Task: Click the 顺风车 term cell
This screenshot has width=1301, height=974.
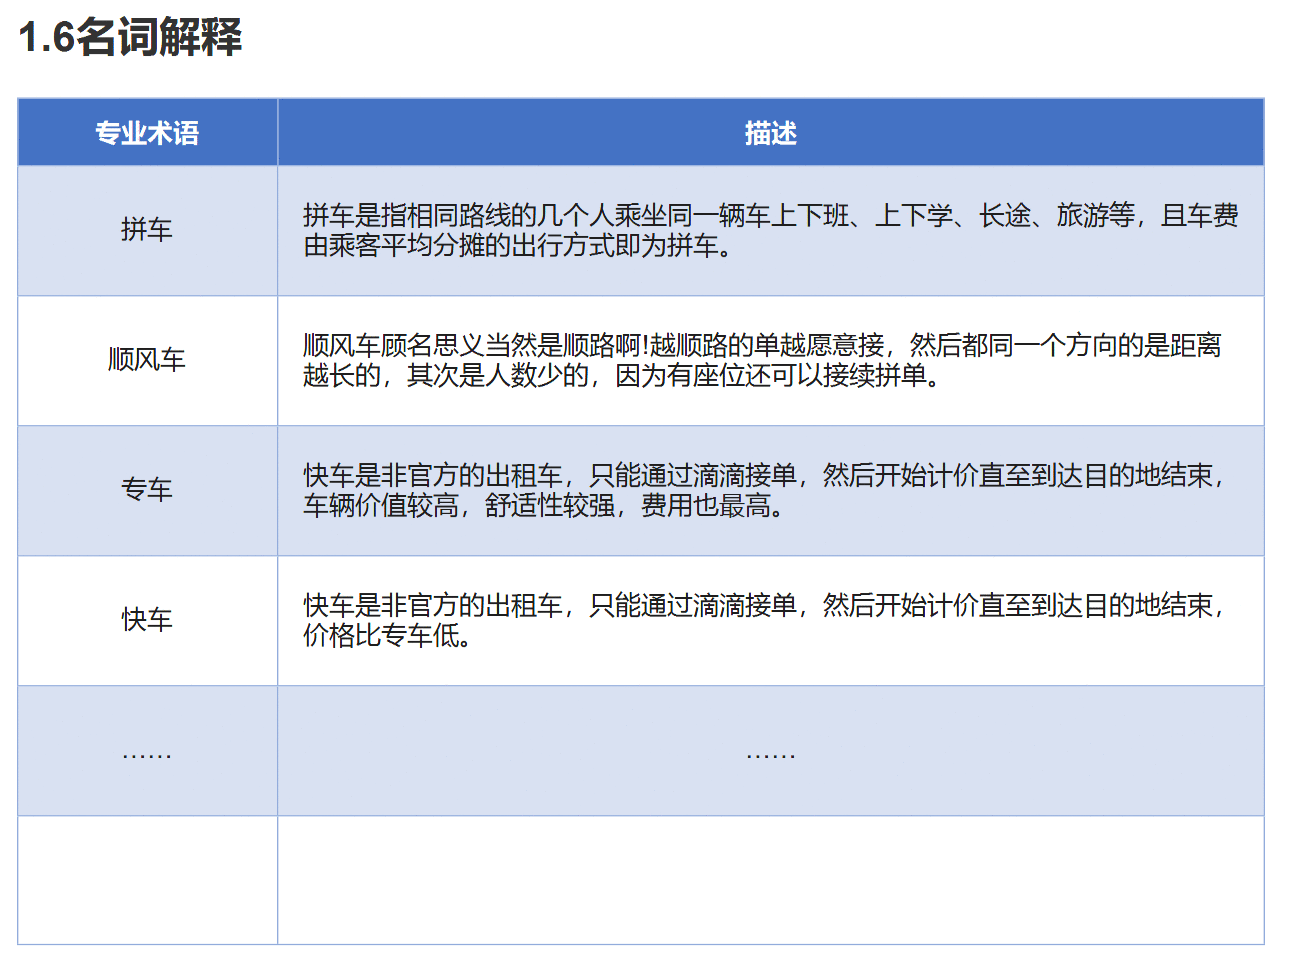Action: pos(147,360)
